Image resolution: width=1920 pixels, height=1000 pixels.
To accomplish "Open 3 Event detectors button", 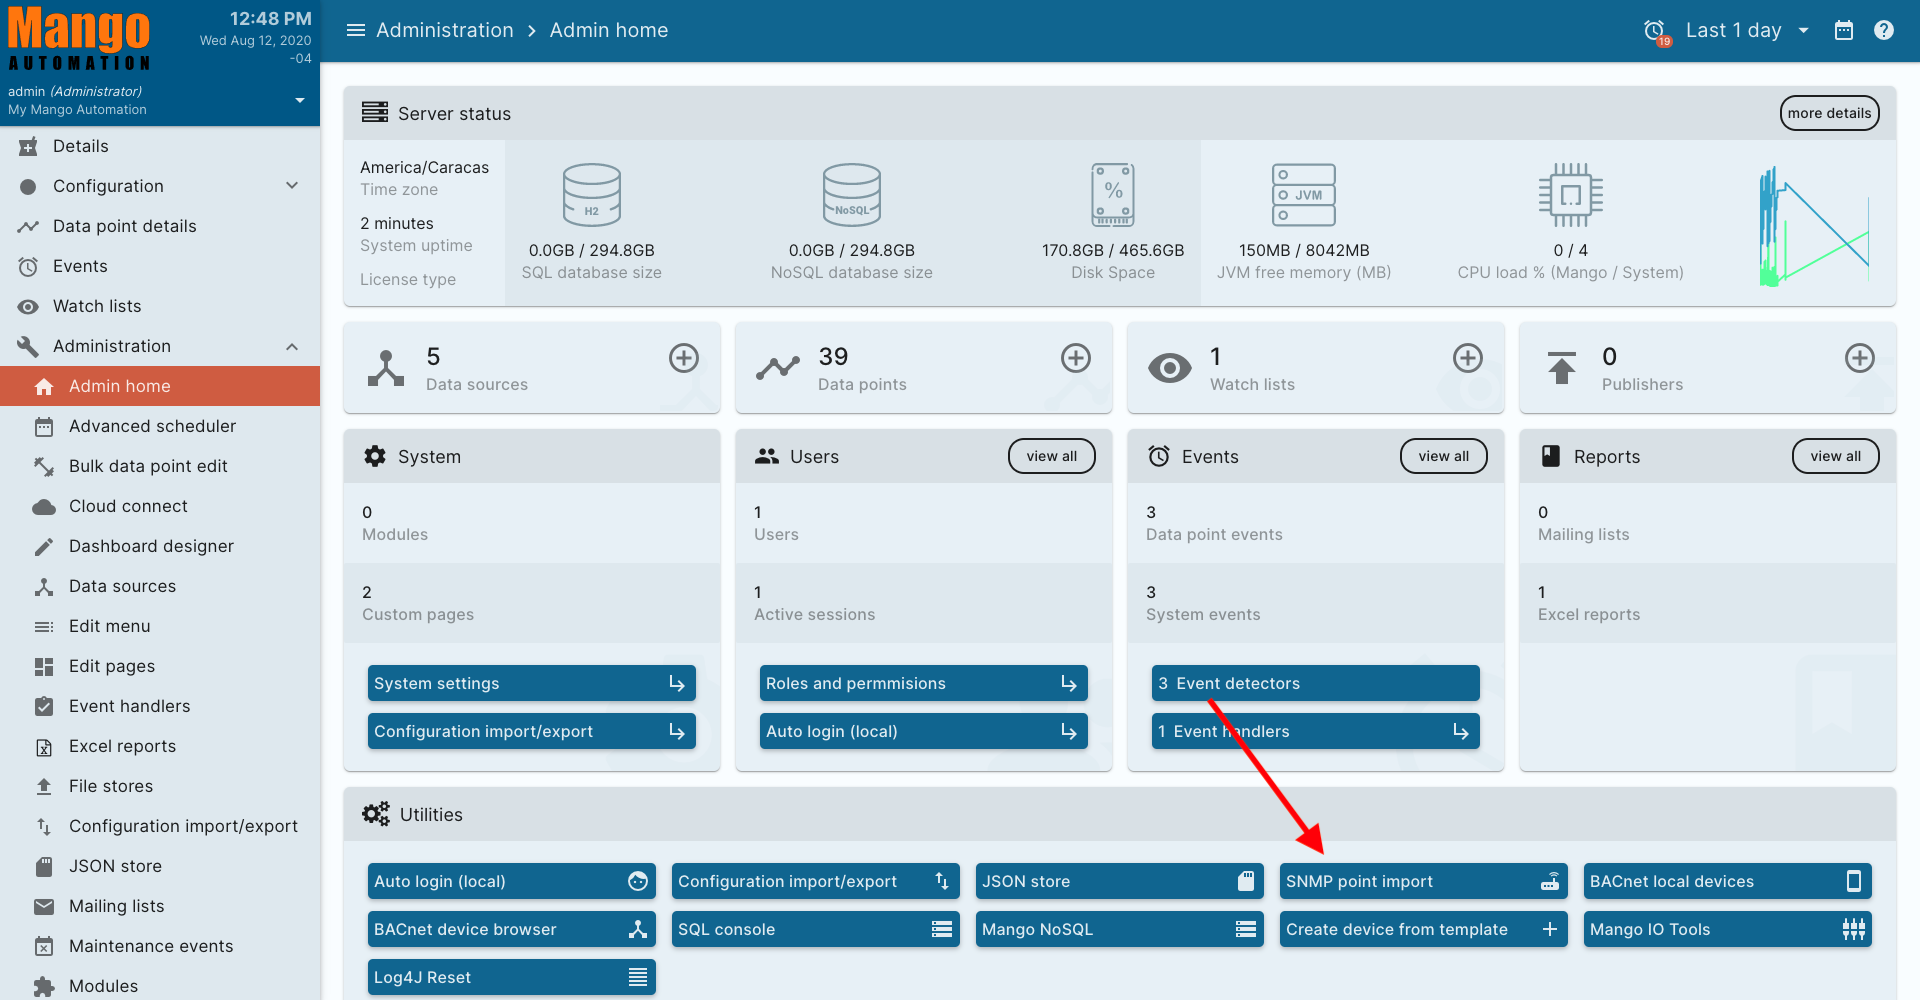I will point(1316,683).
